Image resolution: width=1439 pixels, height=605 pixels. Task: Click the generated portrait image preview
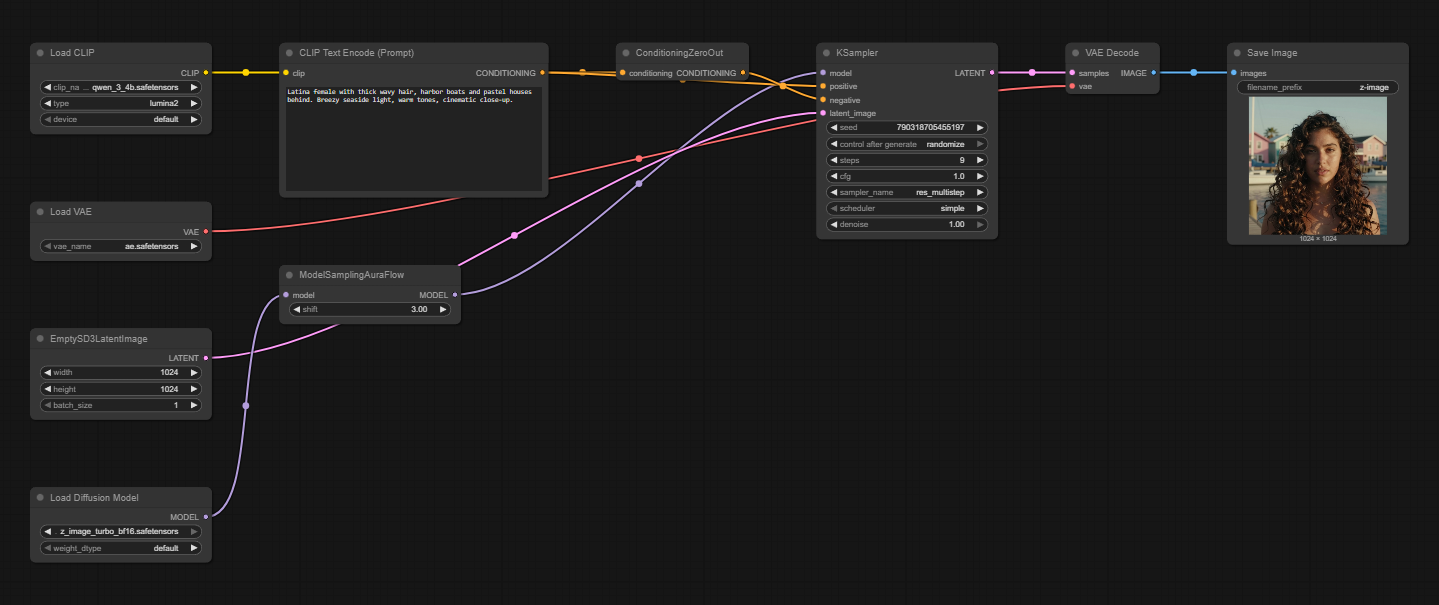tap(1317, 166)
